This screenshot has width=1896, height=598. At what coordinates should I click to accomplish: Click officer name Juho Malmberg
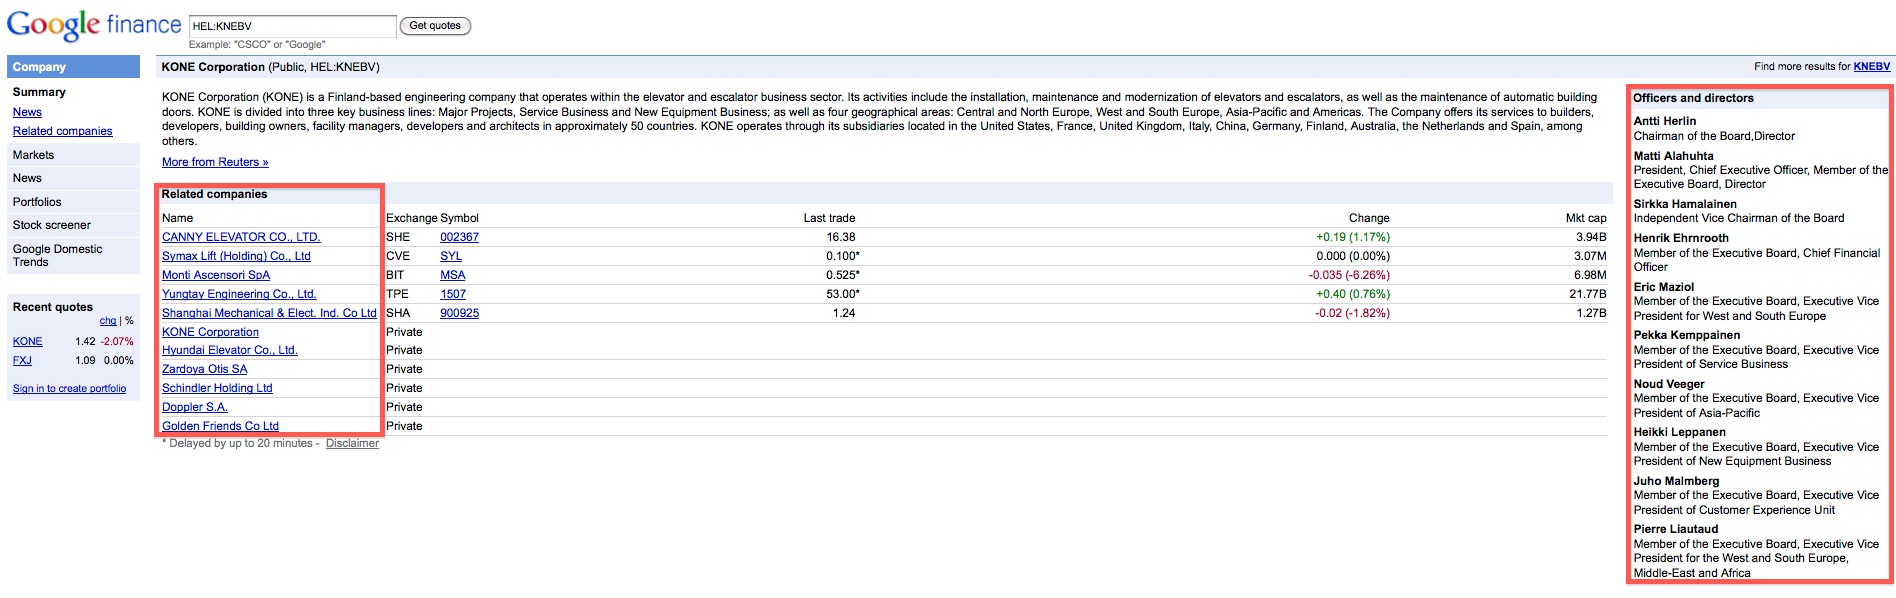point(1676,481)
